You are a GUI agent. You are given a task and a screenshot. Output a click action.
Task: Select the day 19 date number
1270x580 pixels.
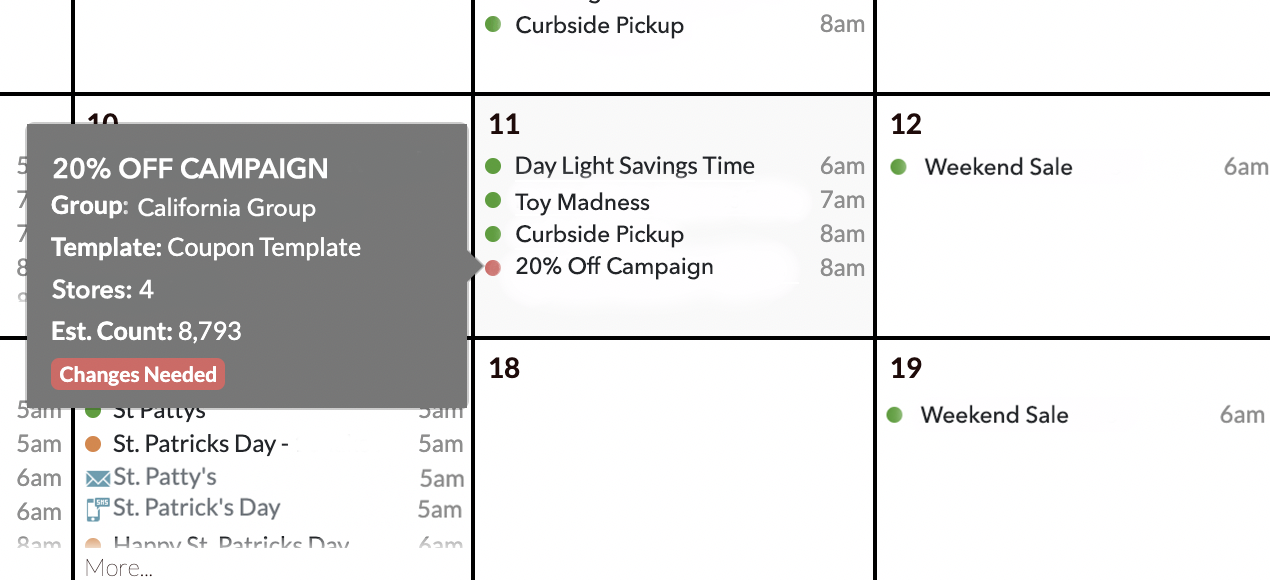[906, 368]
